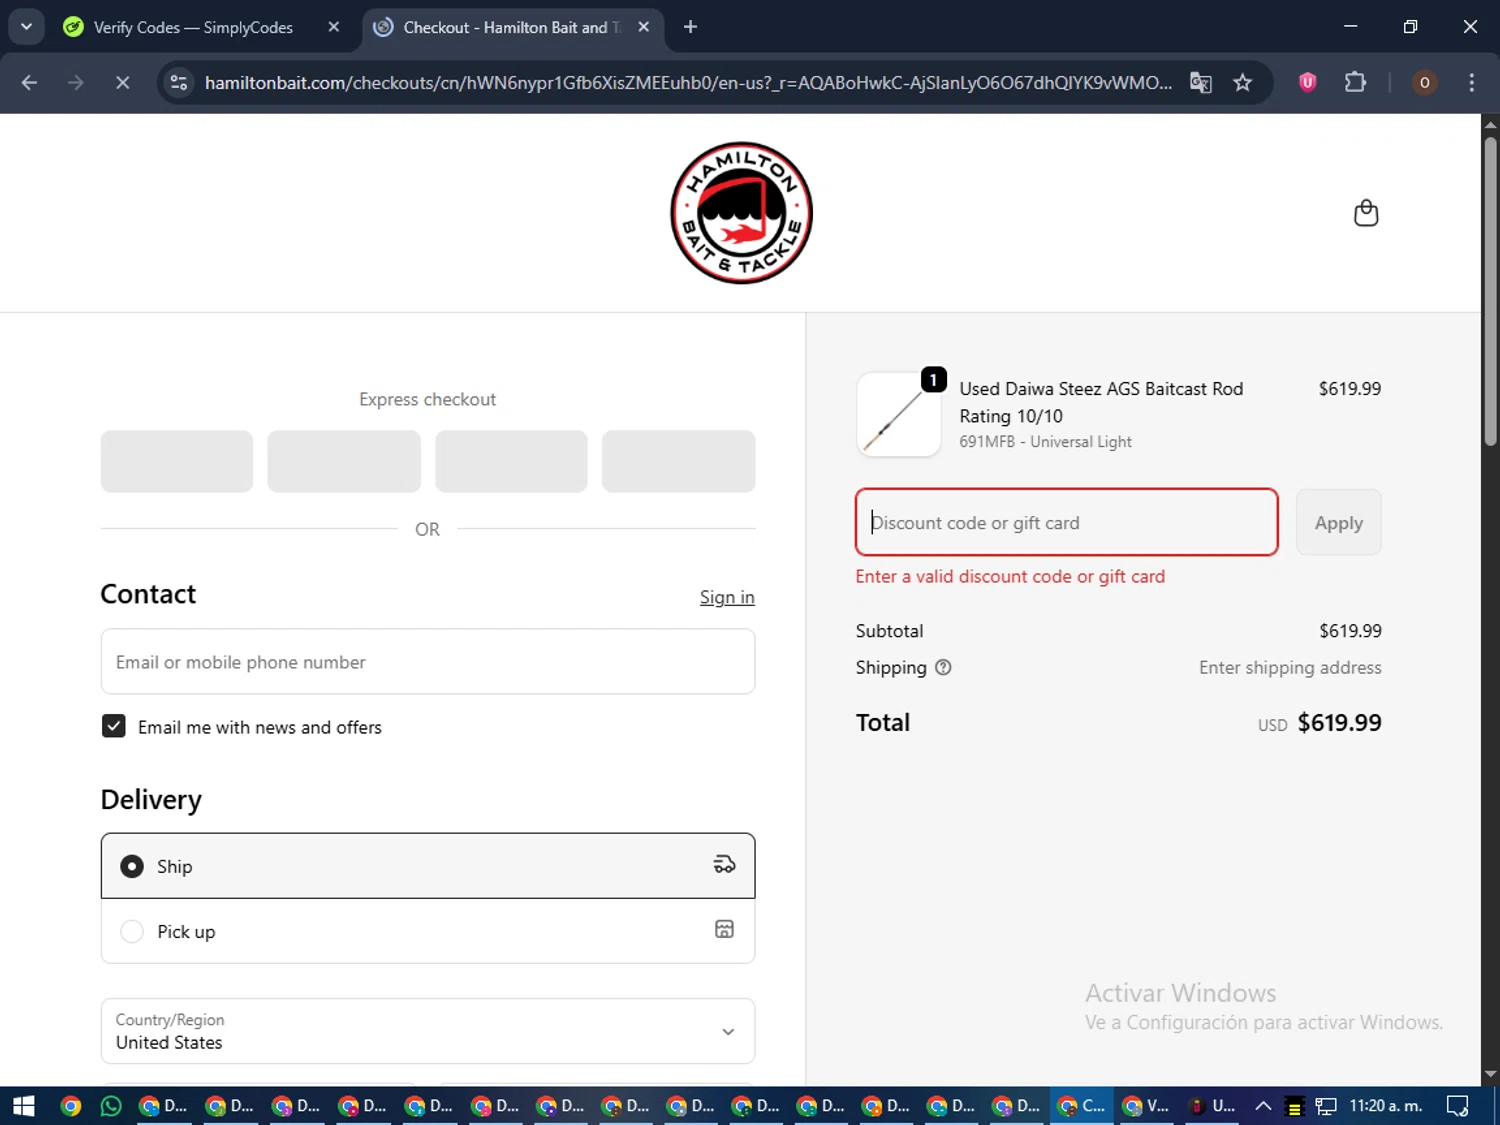Click the taskbar clock showing 11:20 a. m.

(x=1386, y=1106)
